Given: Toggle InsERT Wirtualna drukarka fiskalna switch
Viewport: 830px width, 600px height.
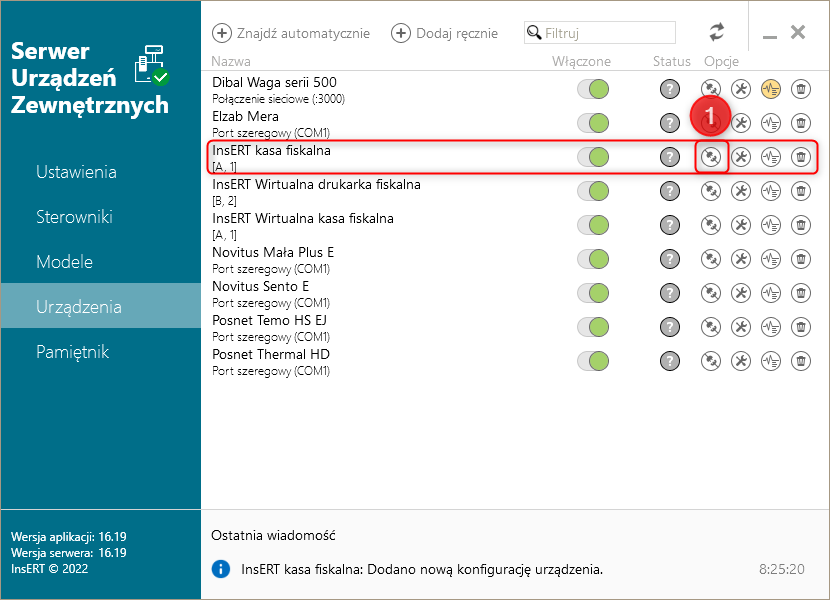Looking at the screenshot, I should [593, 191].
